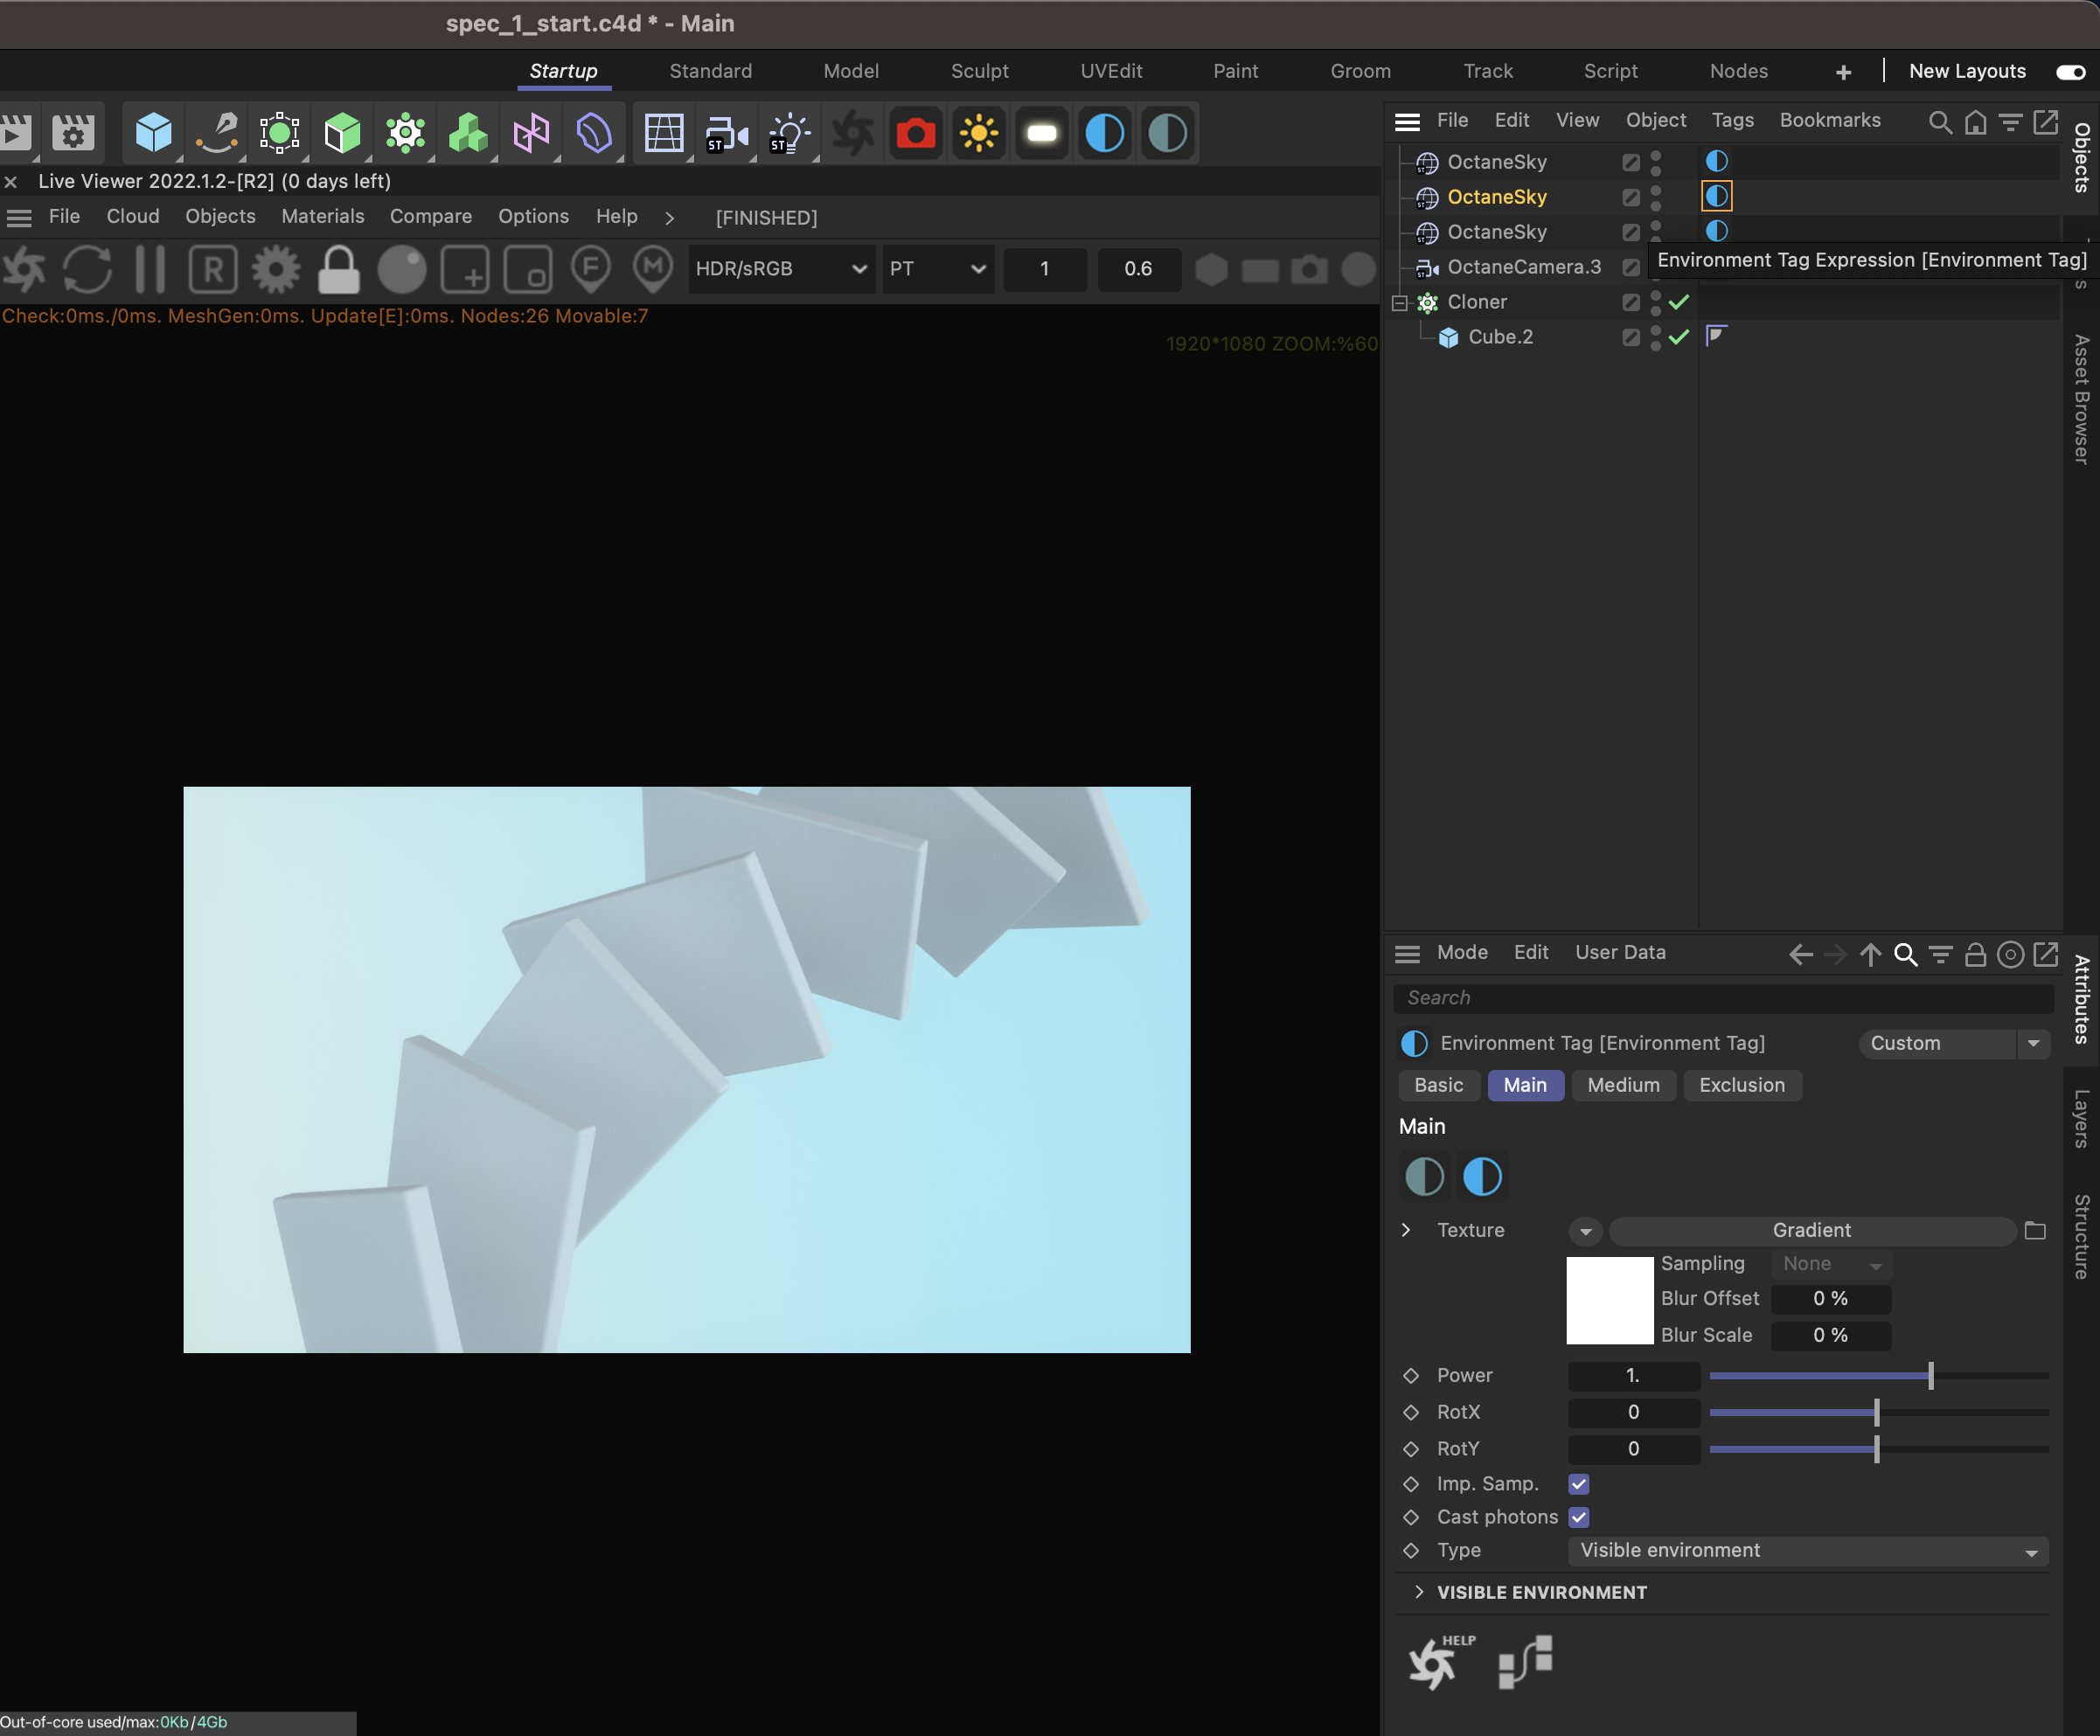Go back in Attribute Manager history arrow
The height and width of the screenshot is (1736, 2100).
[1801, 954]
